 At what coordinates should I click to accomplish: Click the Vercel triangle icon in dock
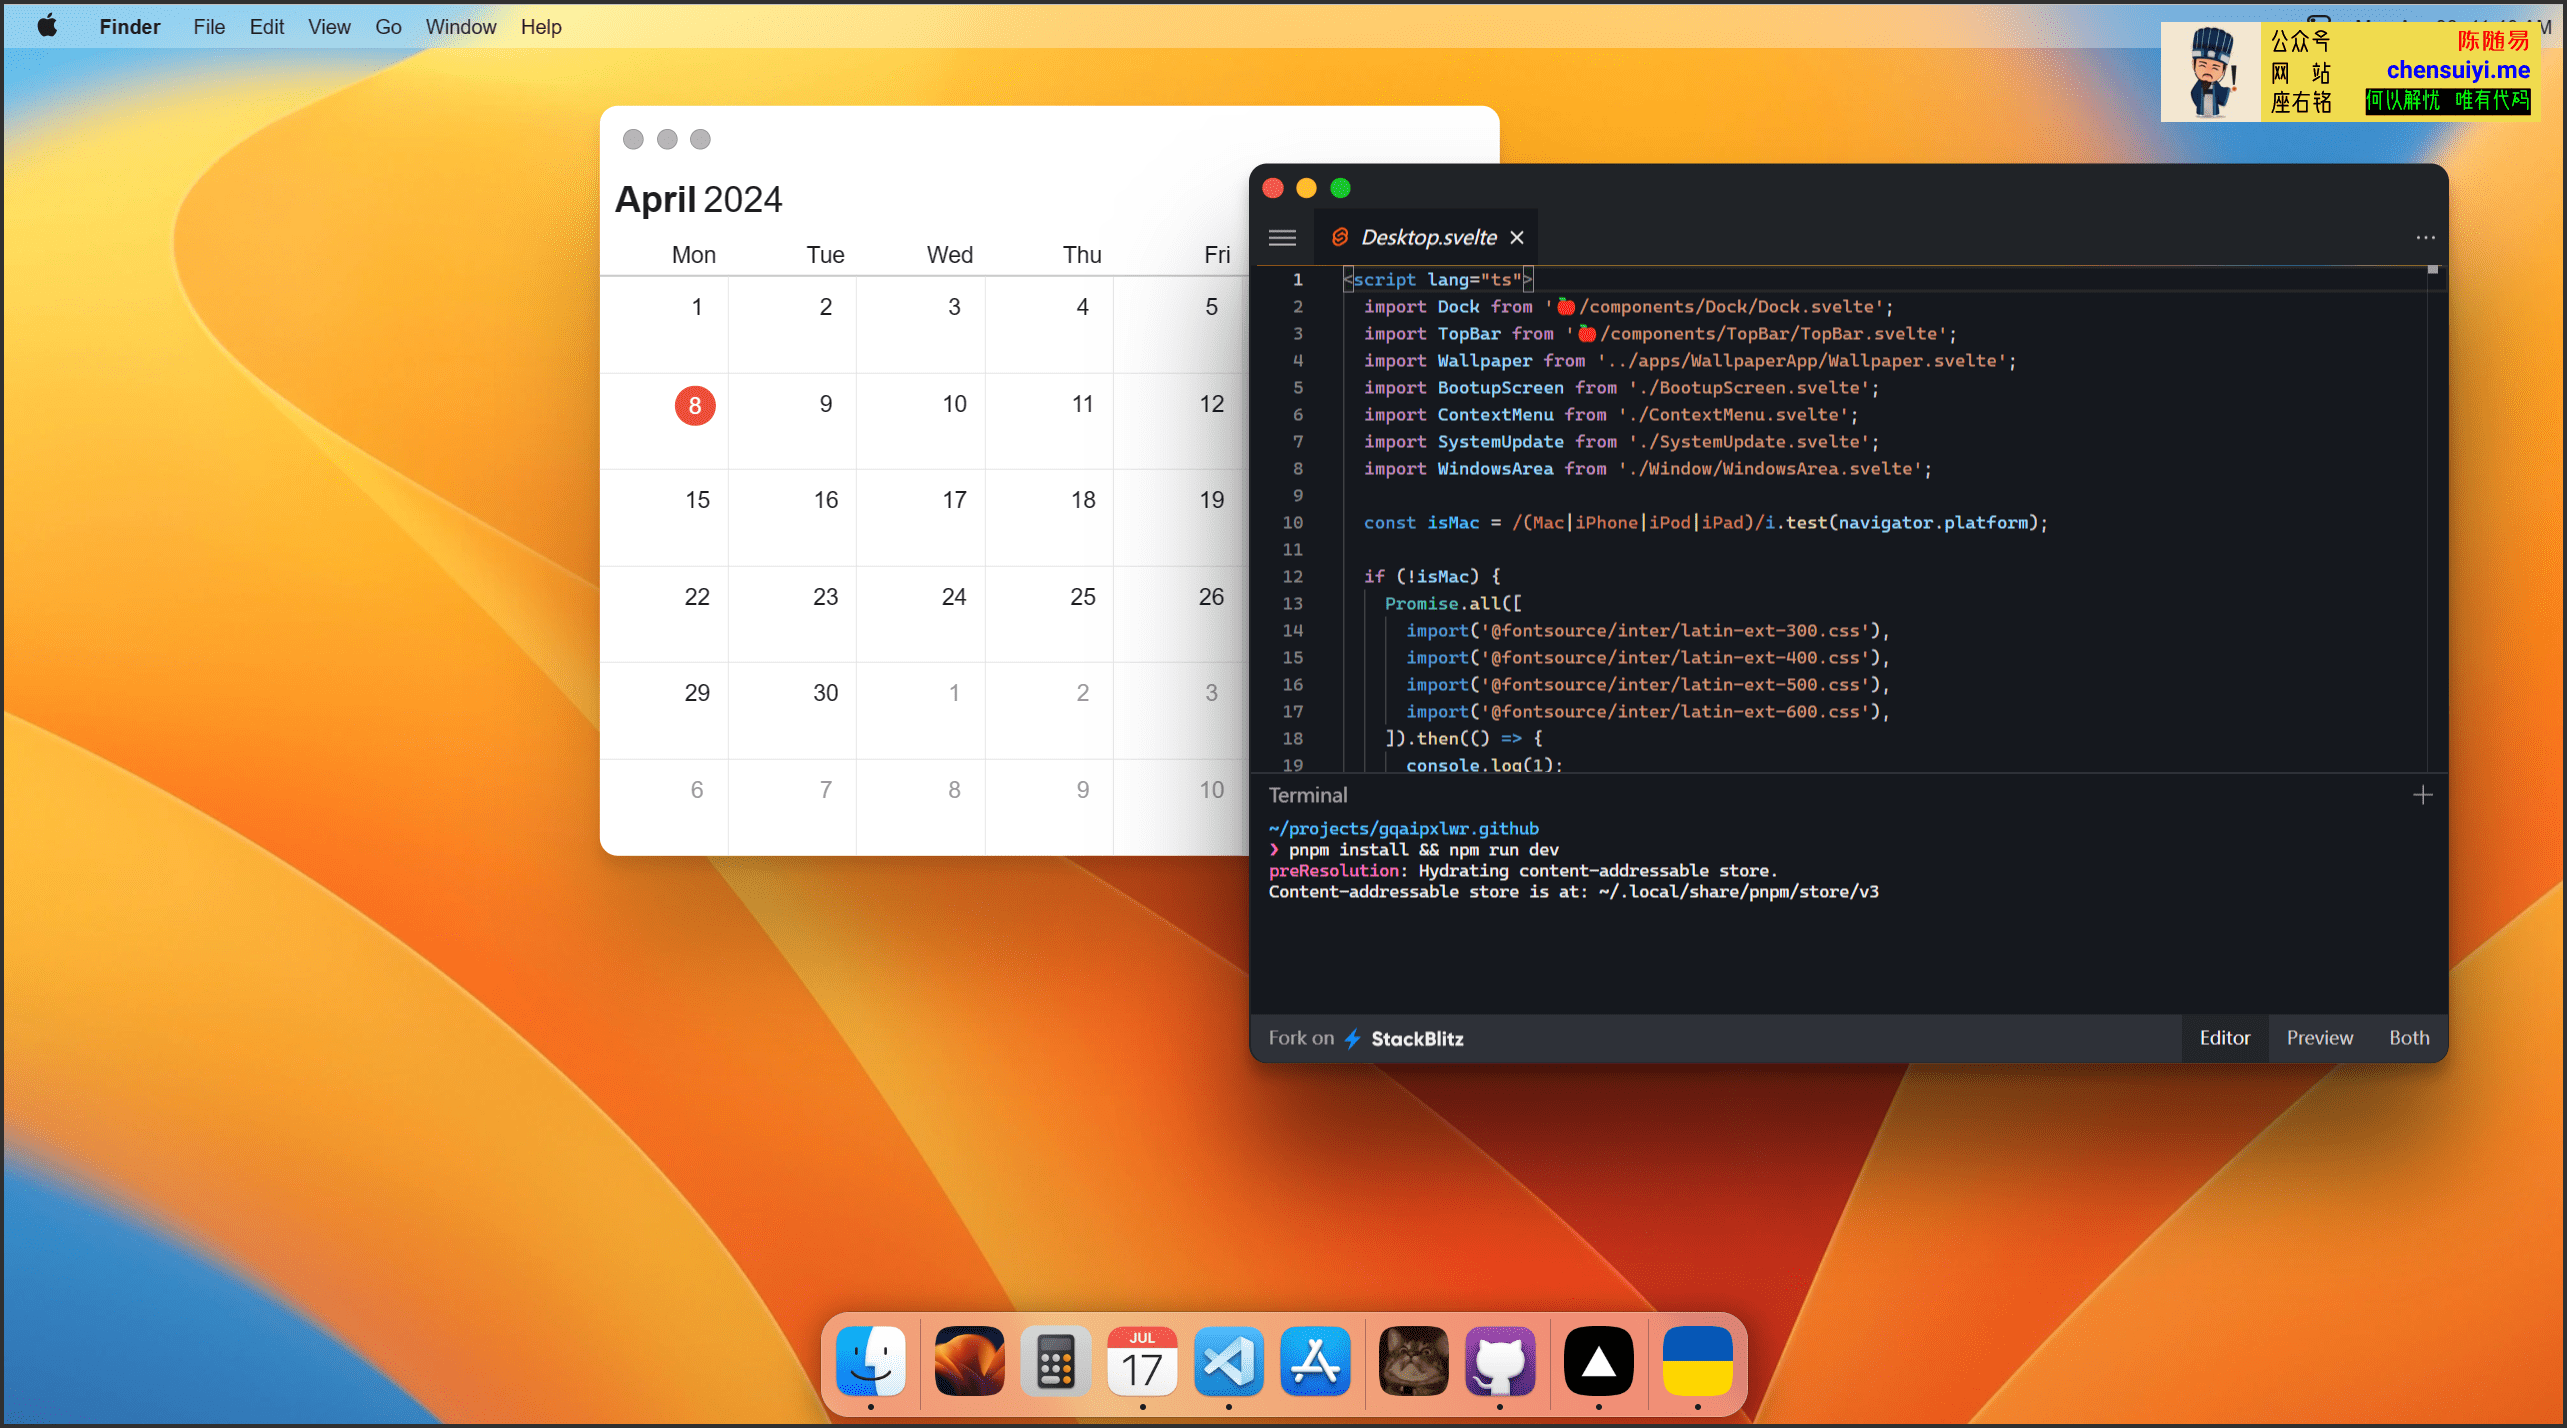tap(1596, 1365)
